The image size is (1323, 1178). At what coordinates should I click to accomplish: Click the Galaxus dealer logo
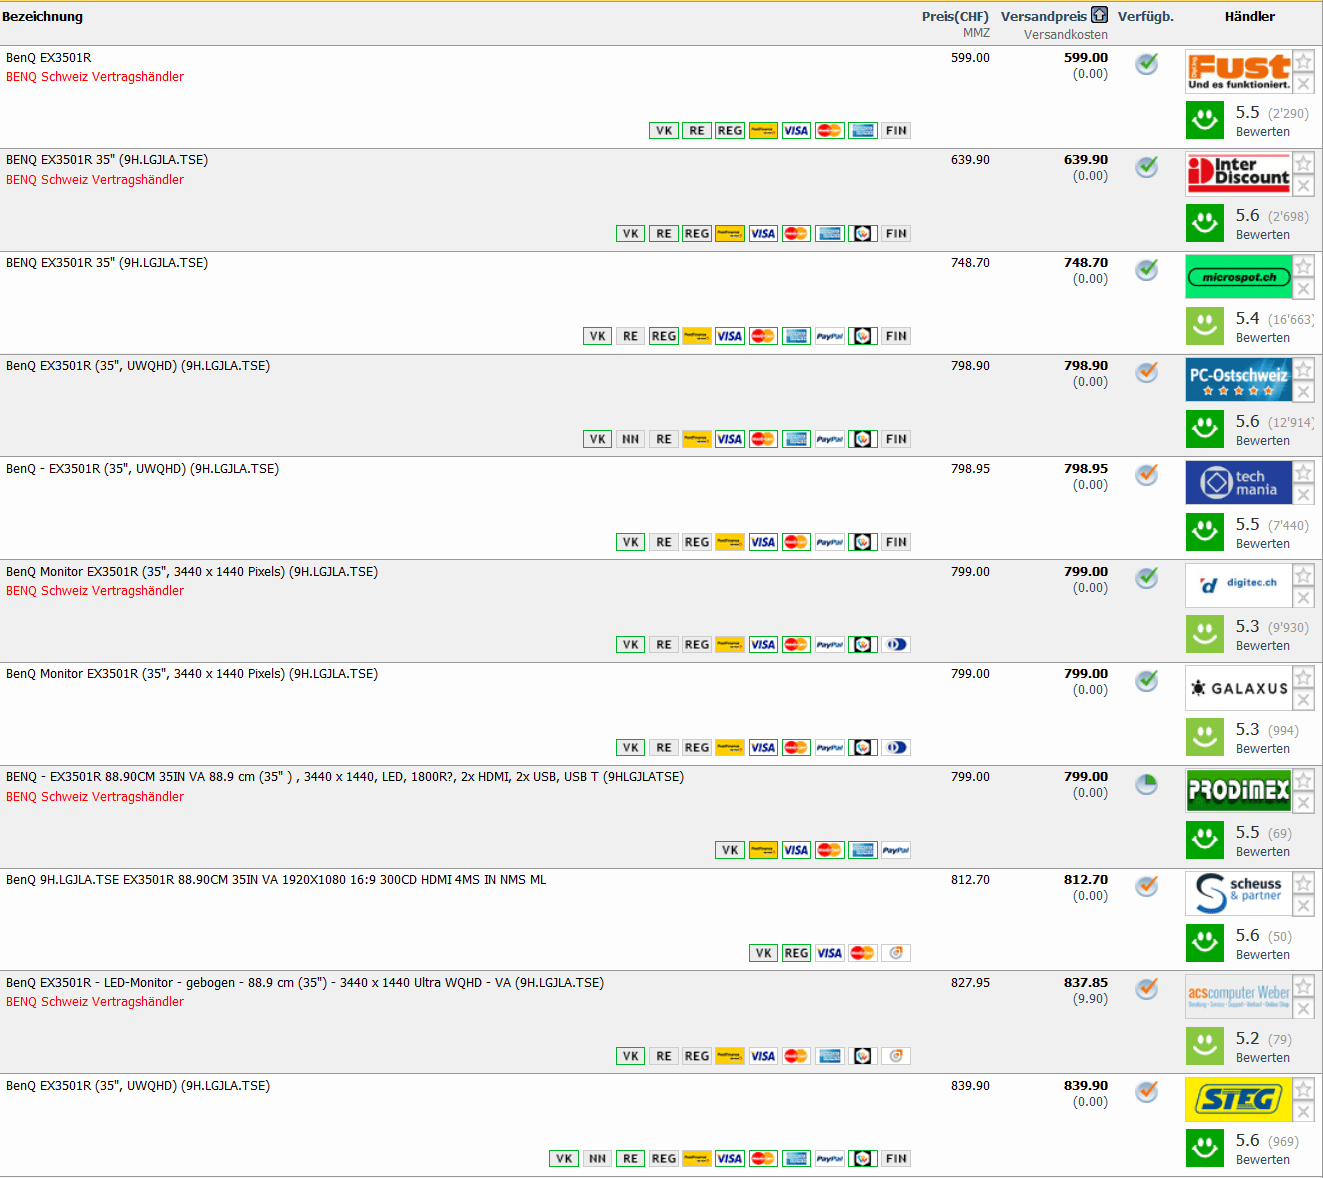point(1238,688)
